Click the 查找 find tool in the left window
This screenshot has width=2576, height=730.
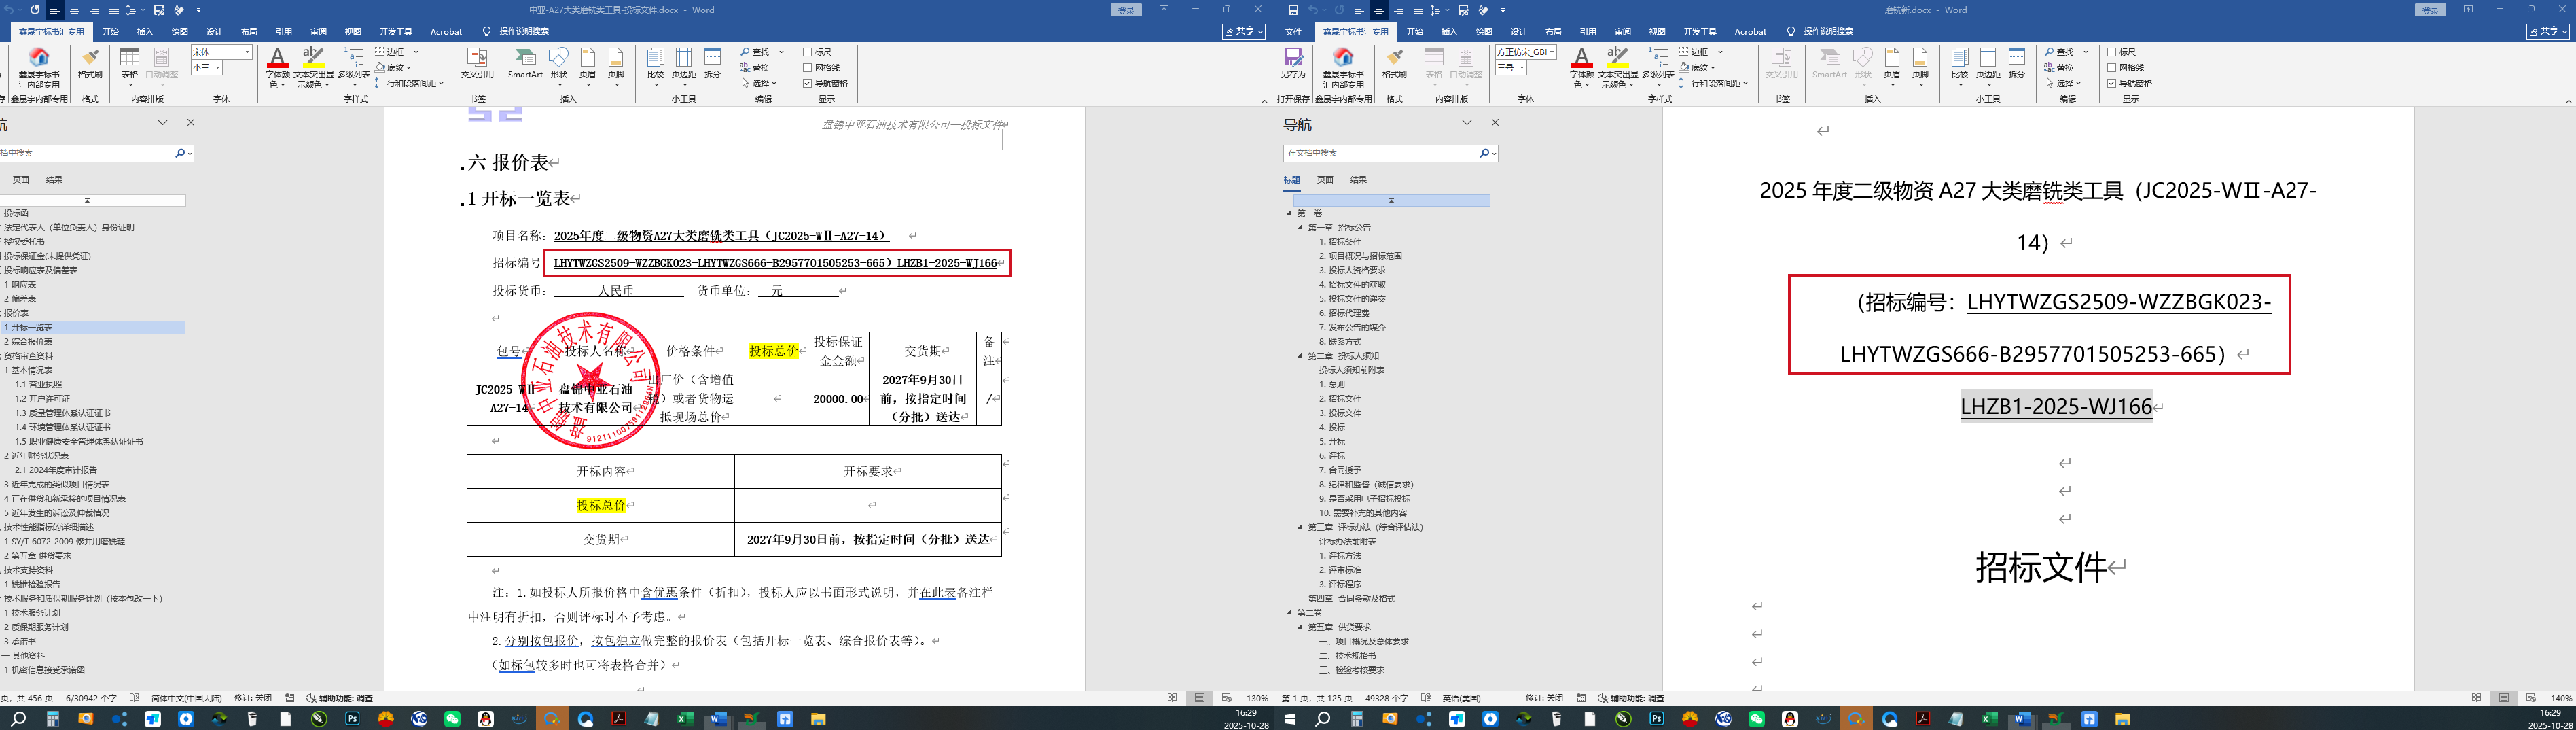click(x=756, y=52)
